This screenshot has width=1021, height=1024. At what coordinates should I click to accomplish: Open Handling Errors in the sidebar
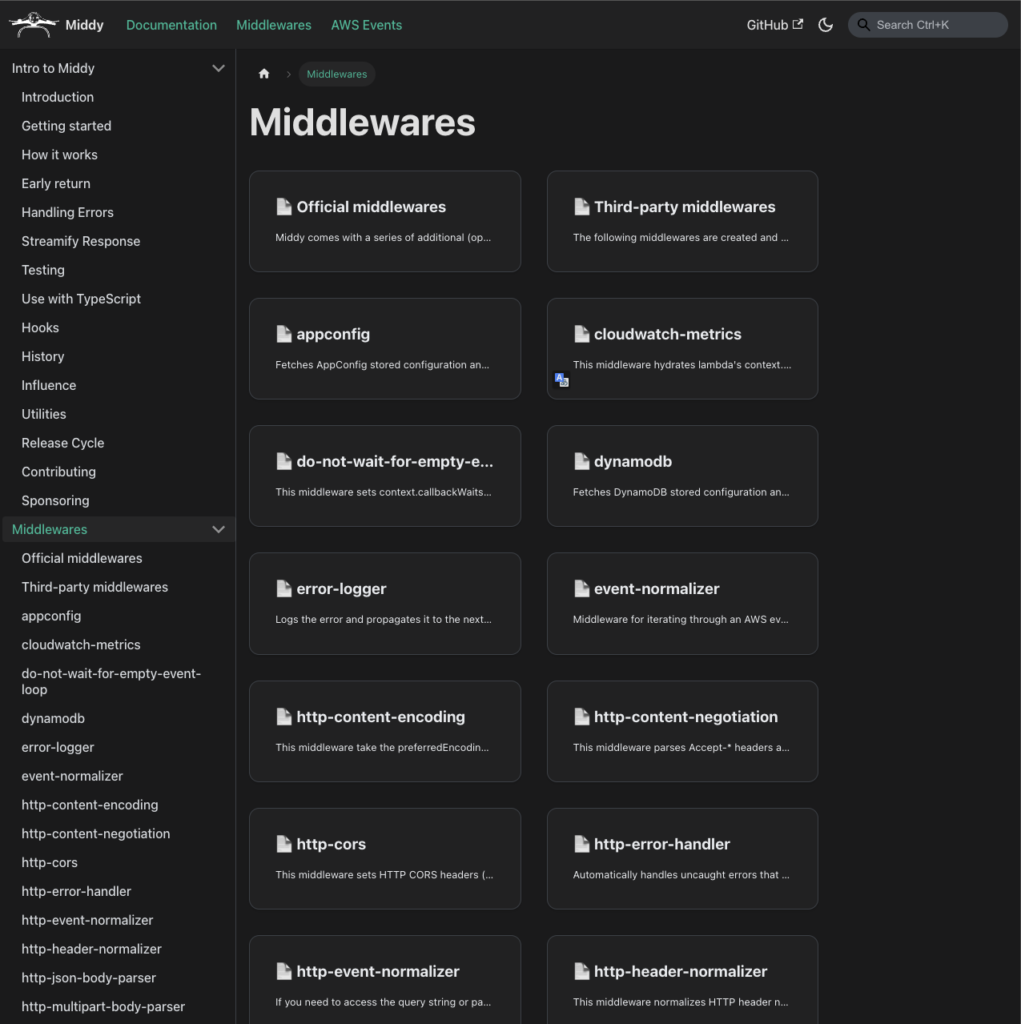pos(67,212)
